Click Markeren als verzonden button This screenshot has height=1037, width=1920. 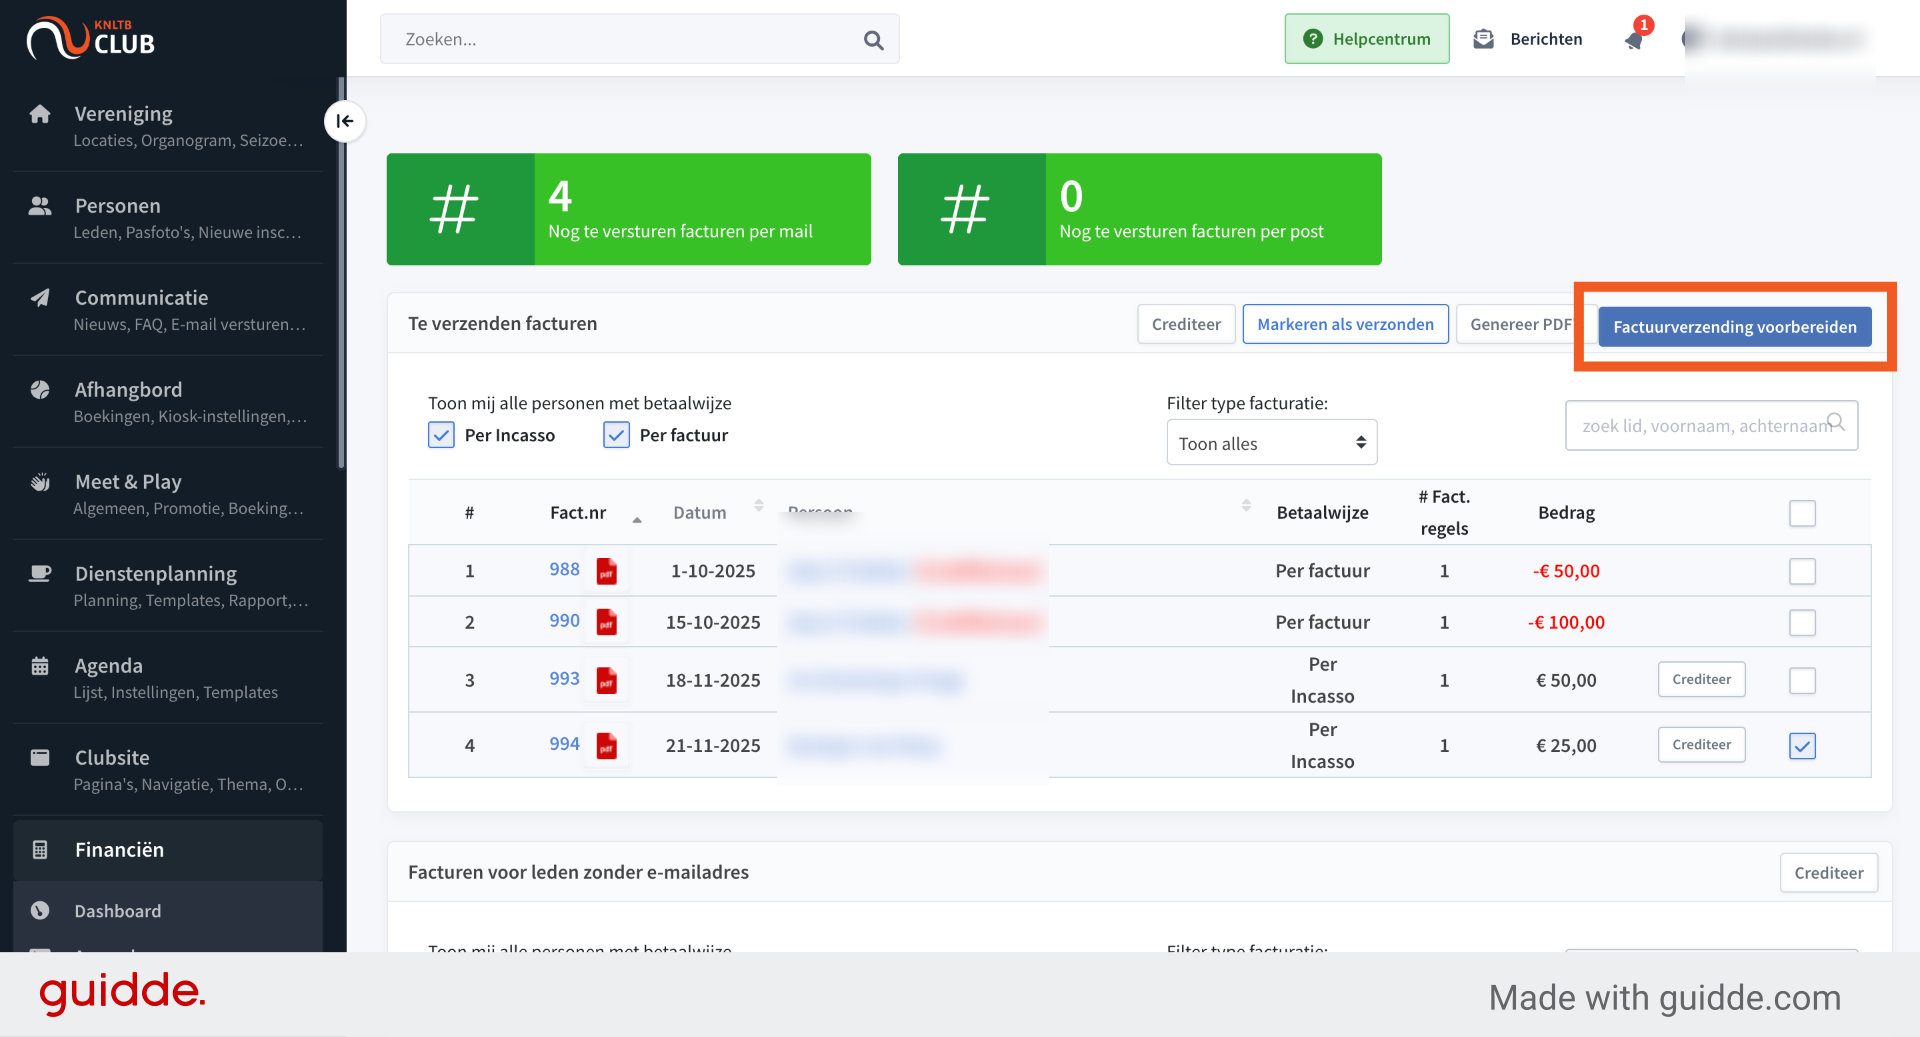[x=1345, y=324]
